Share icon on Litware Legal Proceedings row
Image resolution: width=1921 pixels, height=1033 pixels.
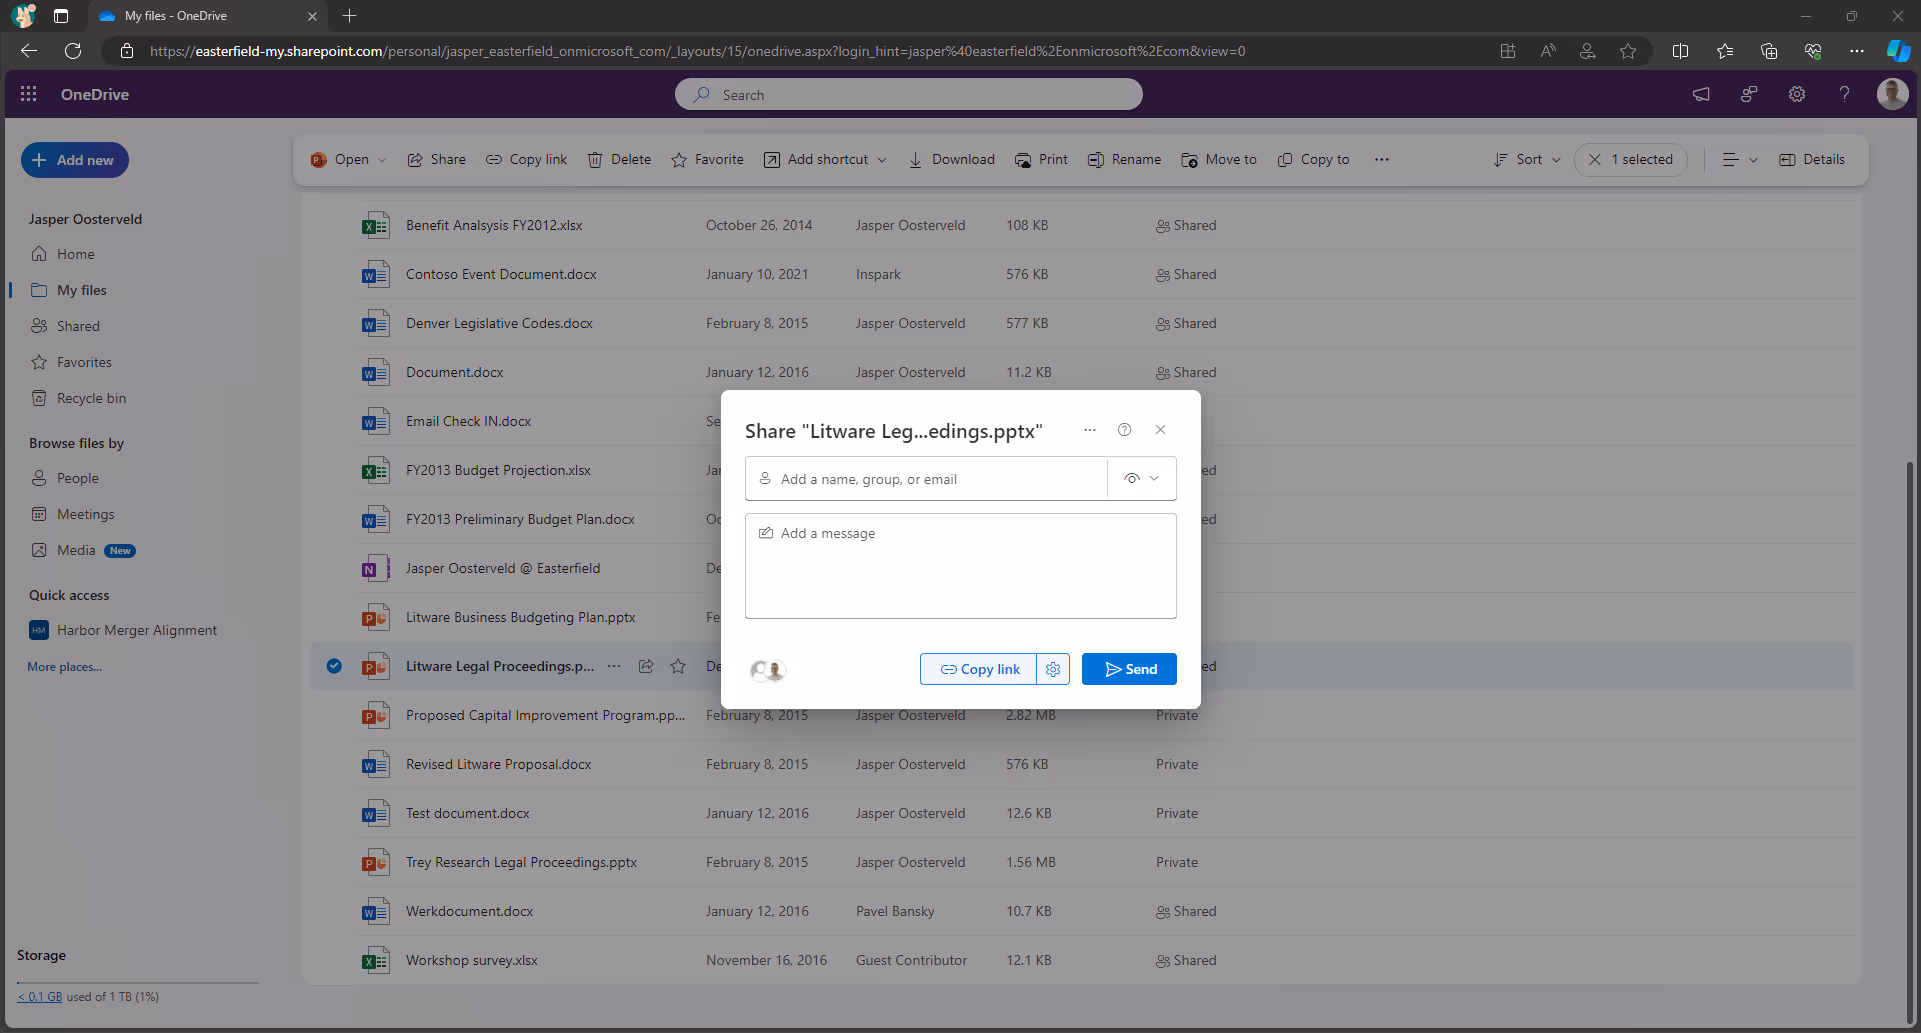point(646,666)
